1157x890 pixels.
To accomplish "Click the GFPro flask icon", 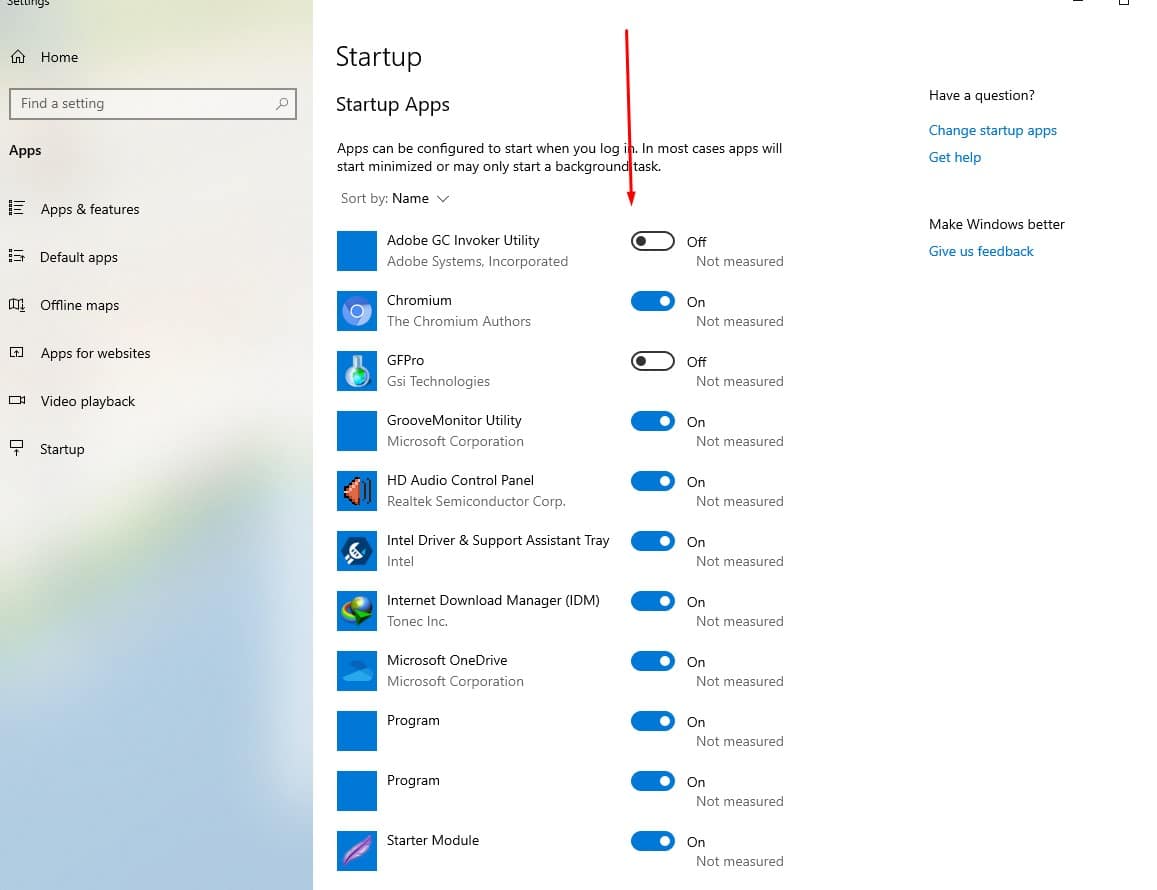I will coord(357,371).
